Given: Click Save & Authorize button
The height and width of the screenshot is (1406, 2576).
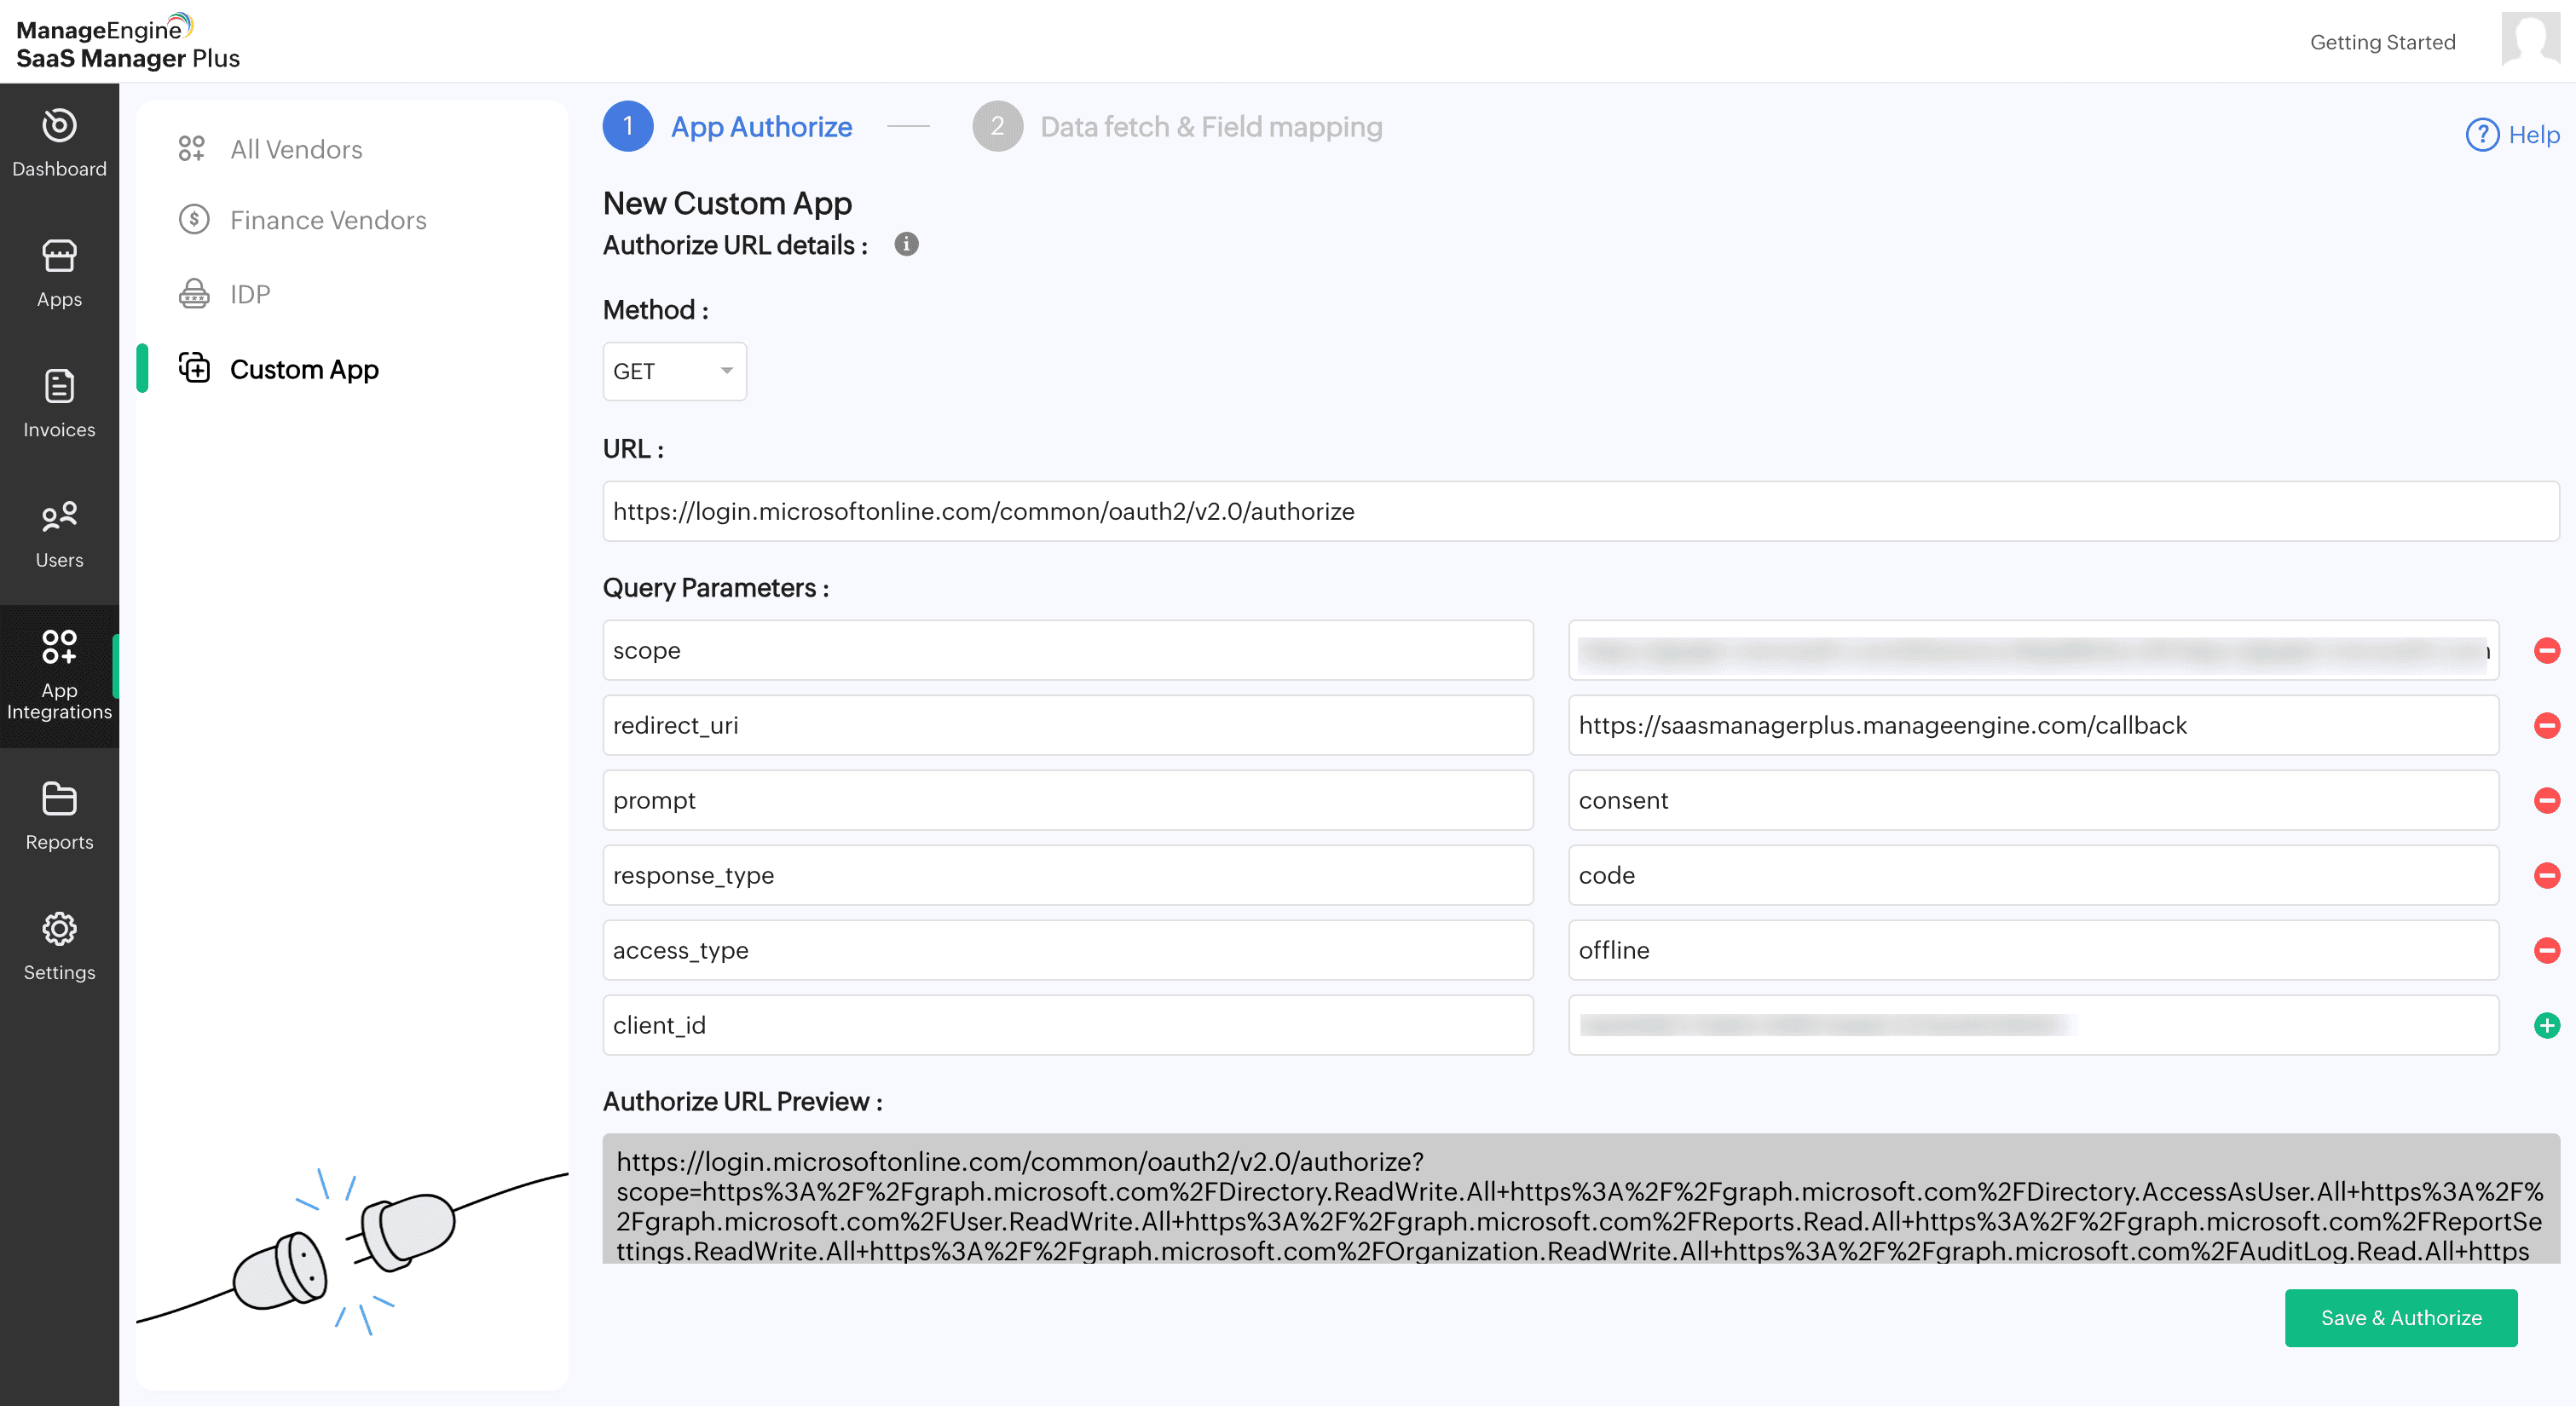Looking at the screenshot, I should (2400, 1318).
